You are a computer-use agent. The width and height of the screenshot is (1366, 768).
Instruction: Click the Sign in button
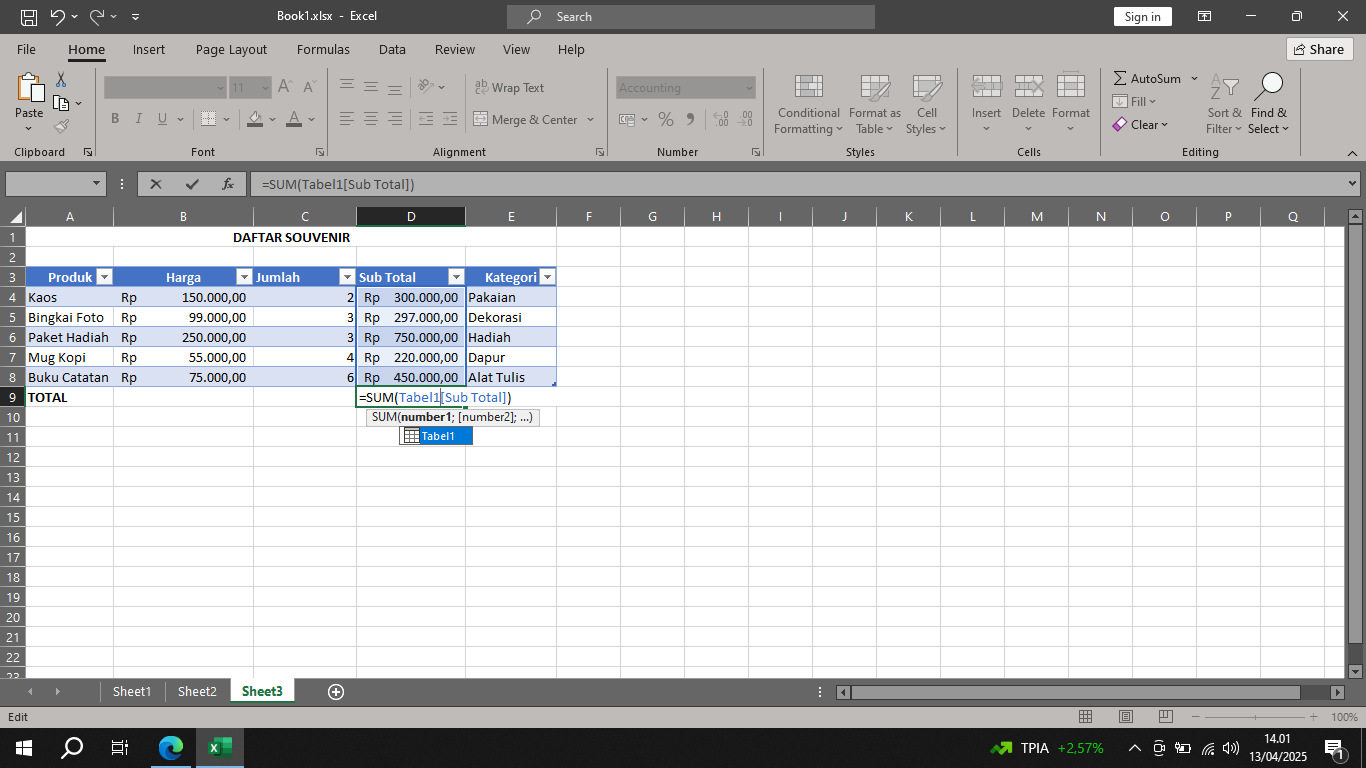(1142, 17)
